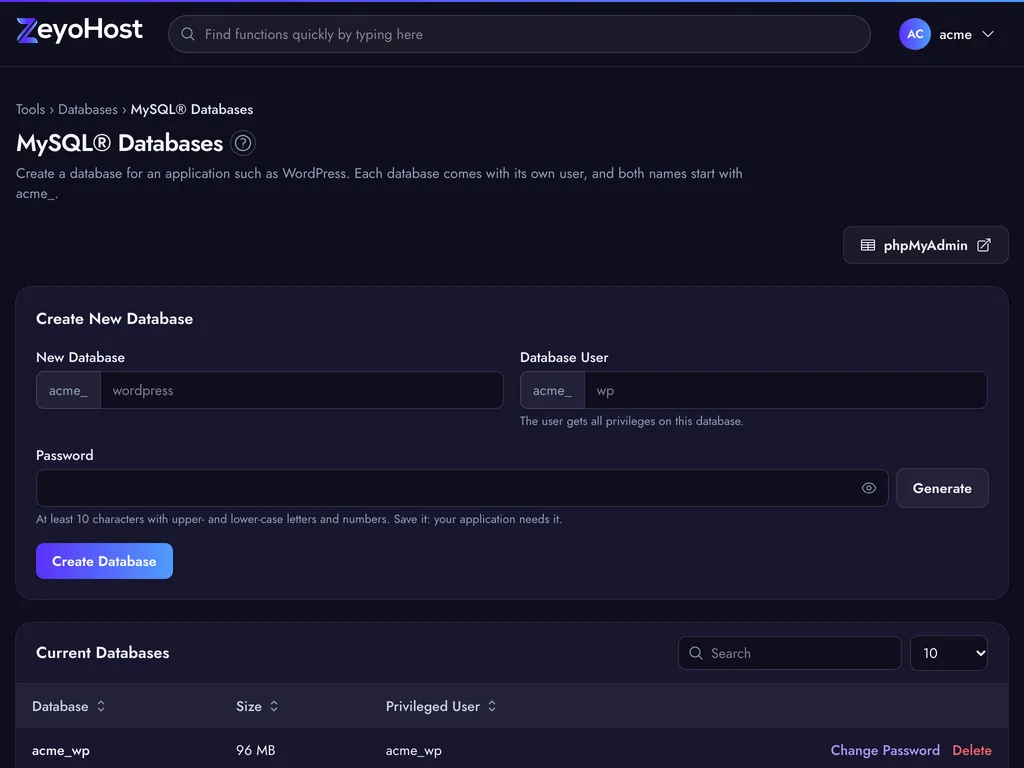Click the 'Database User' field label
The image size is (1024, 768).
(x=564, y=357)
